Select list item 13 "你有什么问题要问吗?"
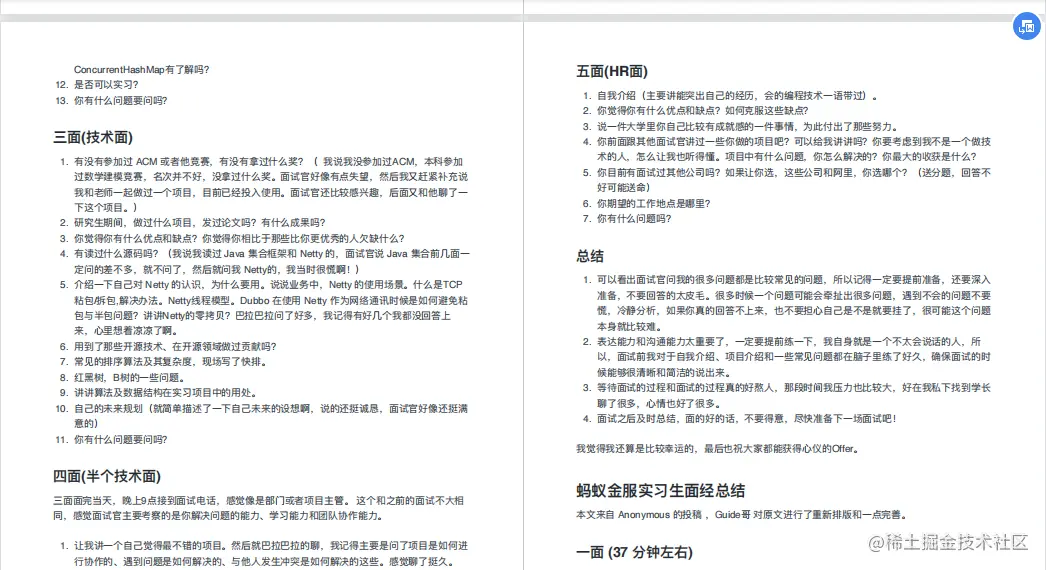 (121, 101)
